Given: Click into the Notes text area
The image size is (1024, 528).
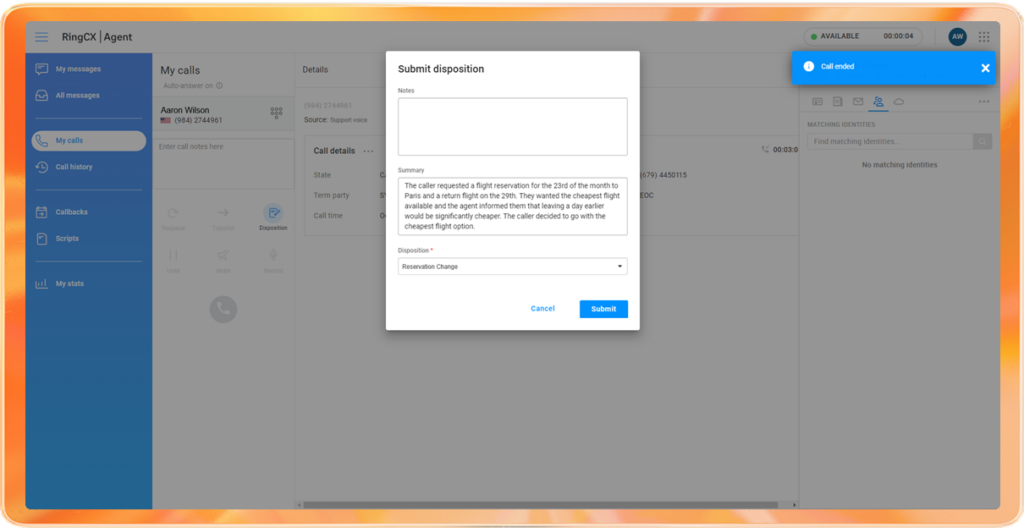Looking at the screenshot, I should coord(512,127).
